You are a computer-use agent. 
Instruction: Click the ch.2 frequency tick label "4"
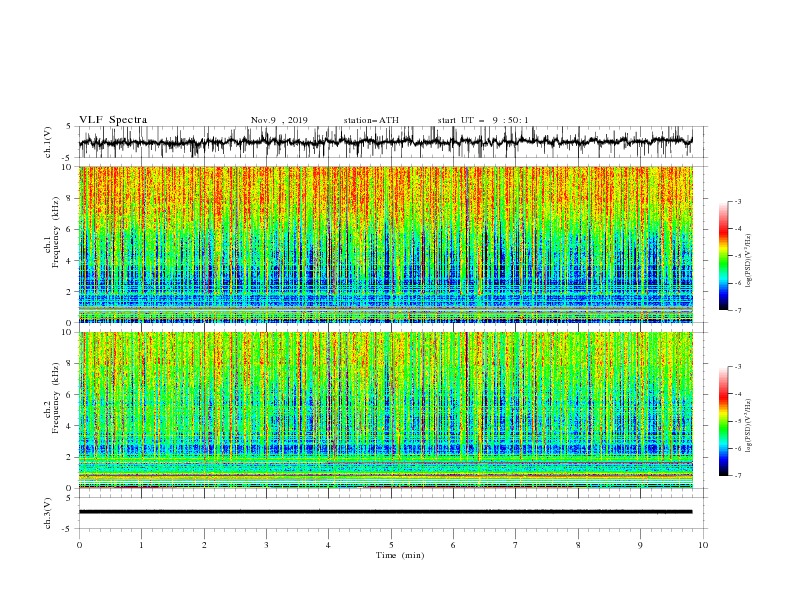[x=69, y=426]
